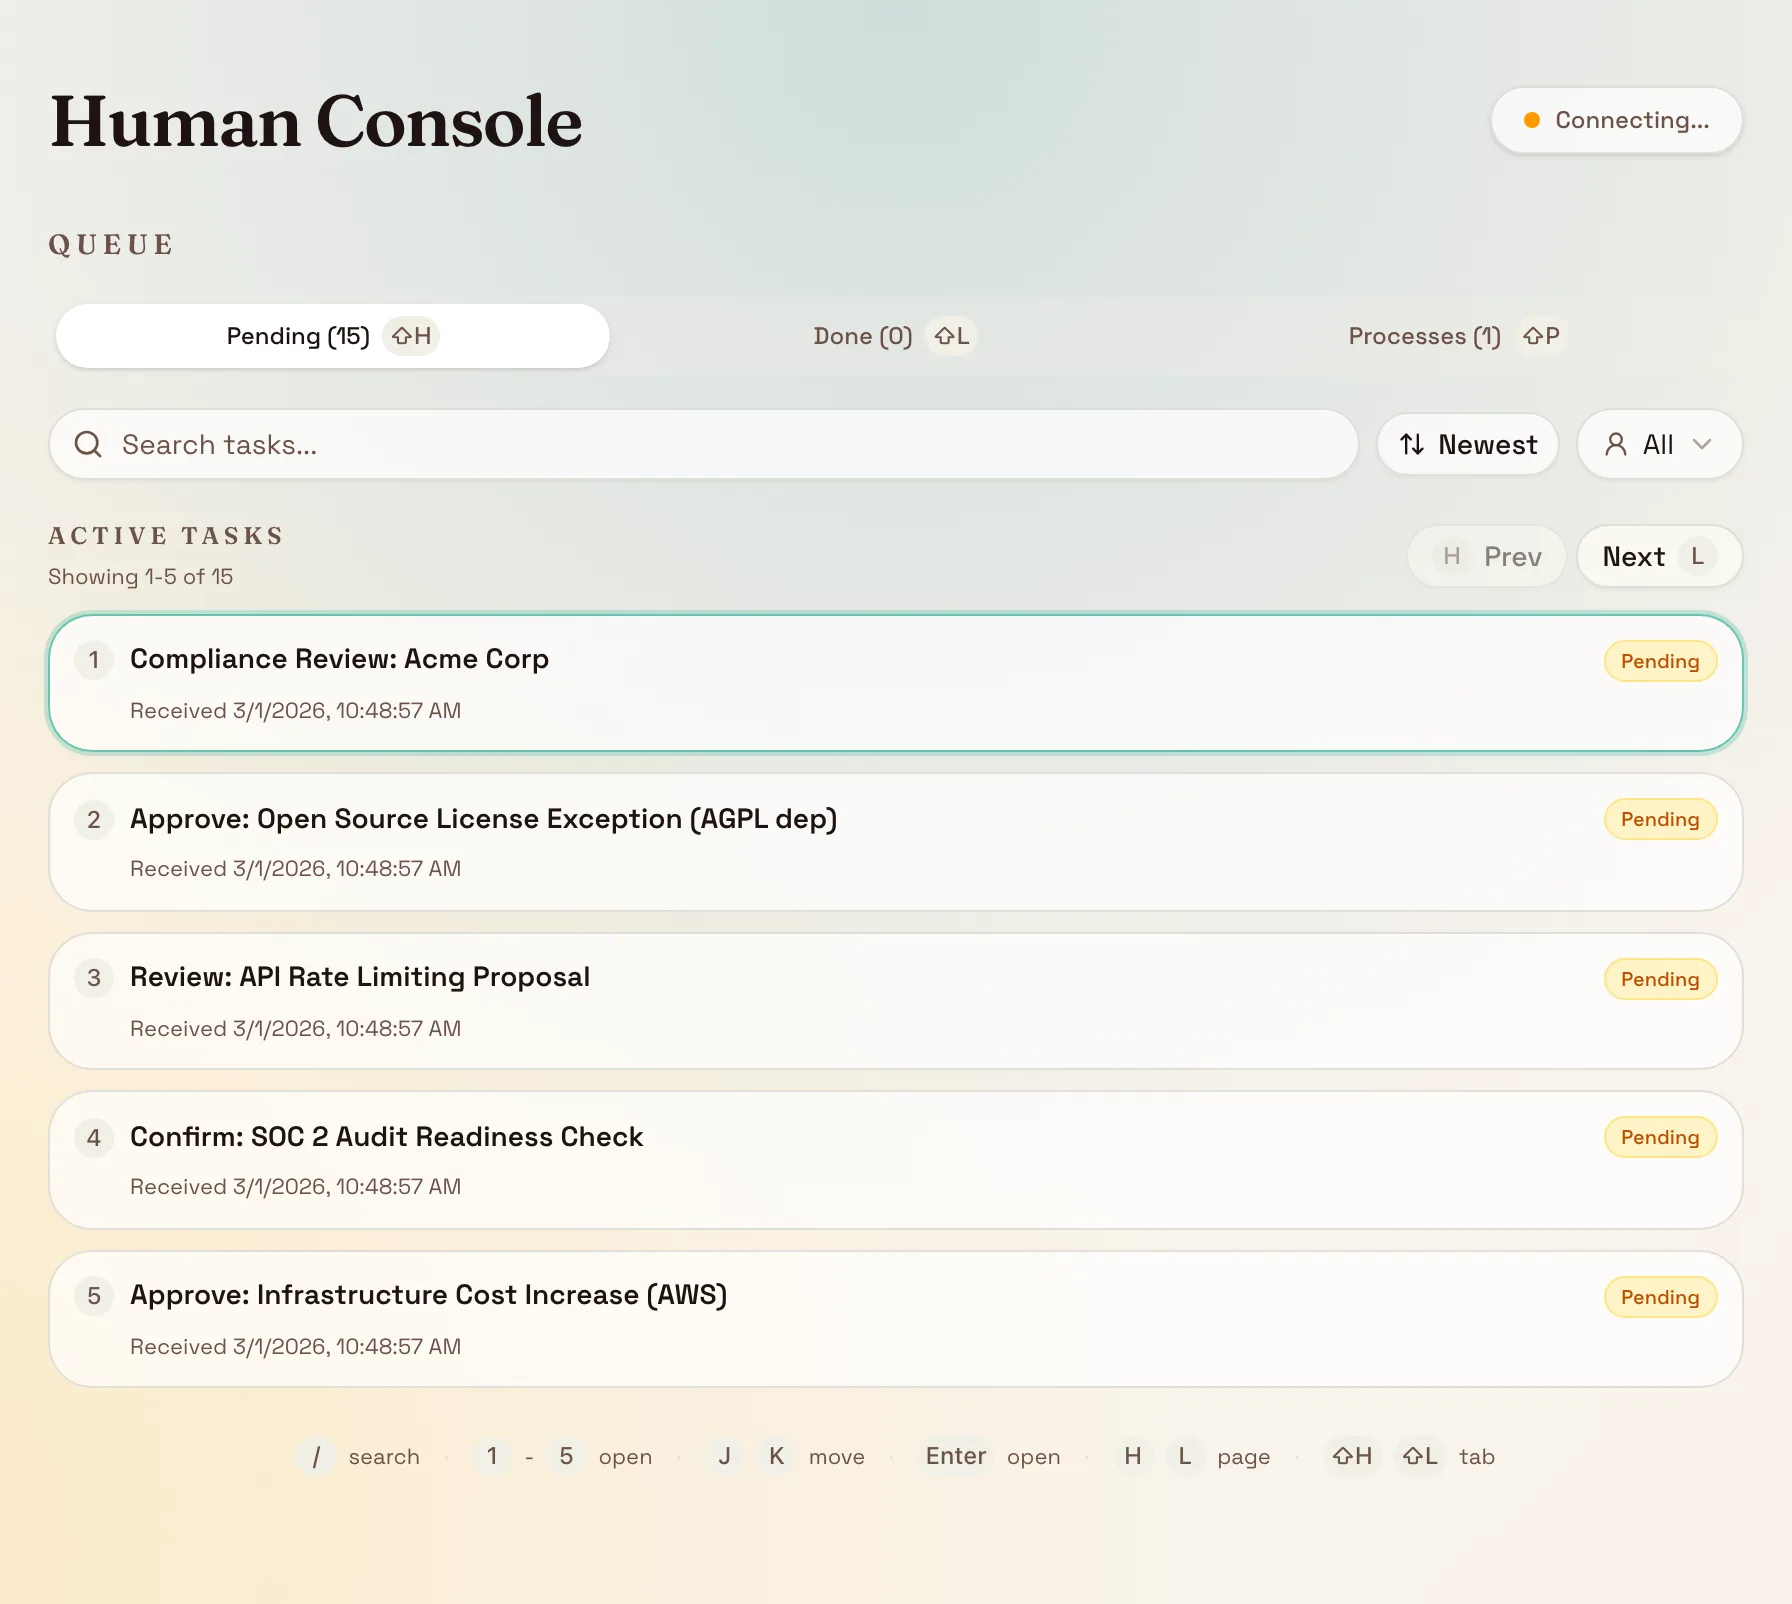1792x1604 pixels.
Task: Click the ⇧L shortcut badge on Done tab
Action: point(951,336)
